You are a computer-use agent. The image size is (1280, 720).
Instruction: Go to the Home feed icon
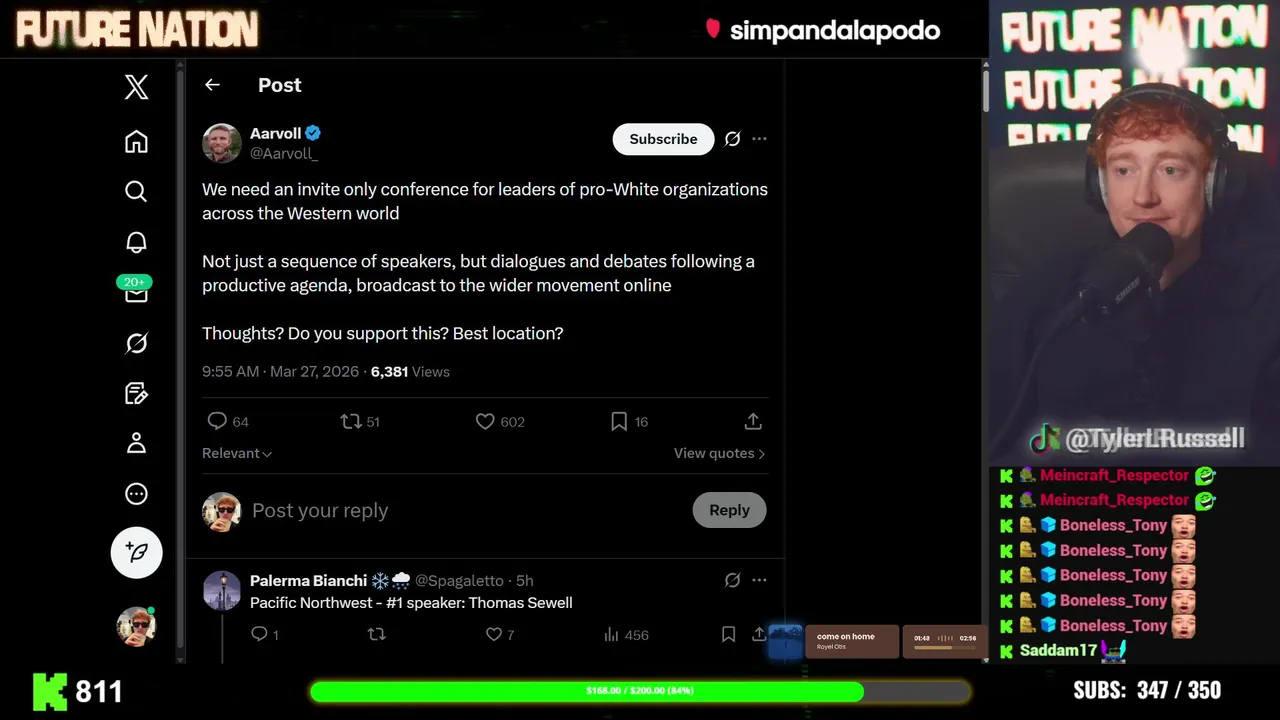point(136,141)
